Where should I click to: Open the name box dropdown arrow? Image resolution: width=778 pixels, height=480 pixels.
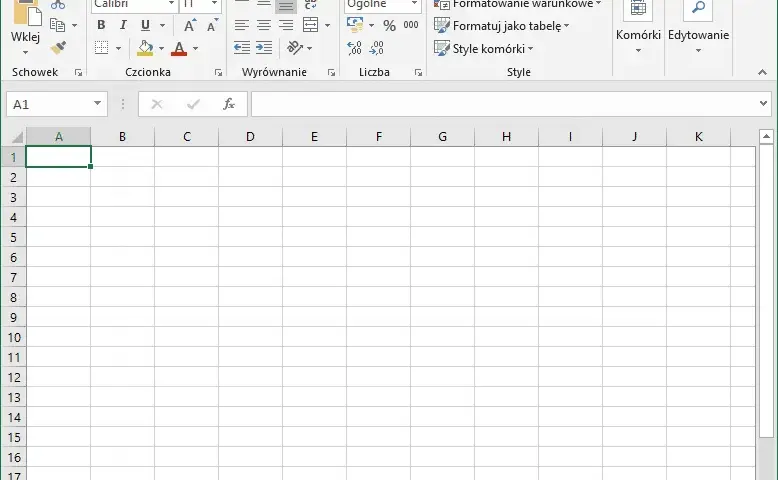(x=98, y=104)
